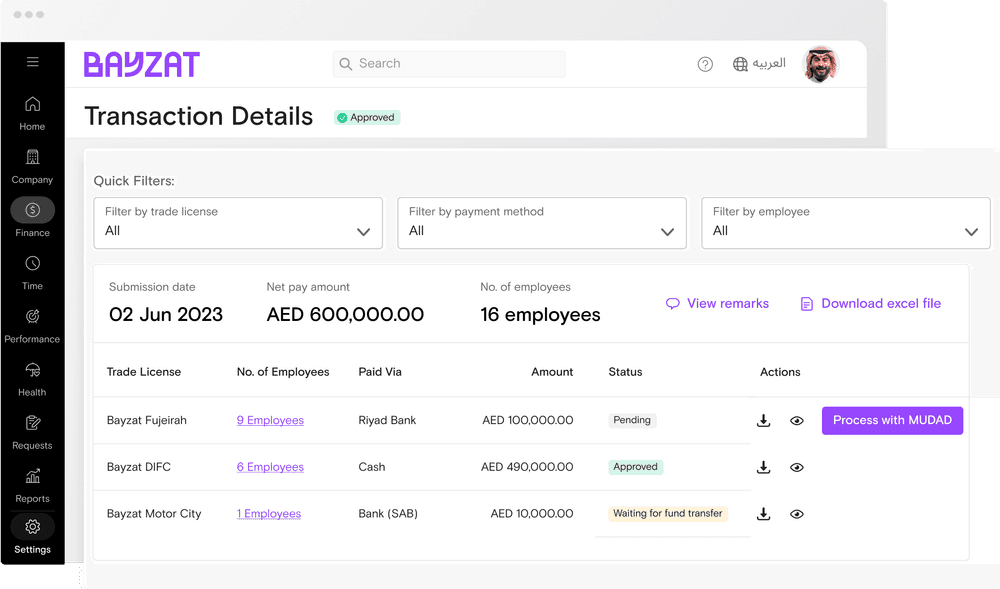
Task: Click the Transaction Details heading
Action: pos(198,117)
